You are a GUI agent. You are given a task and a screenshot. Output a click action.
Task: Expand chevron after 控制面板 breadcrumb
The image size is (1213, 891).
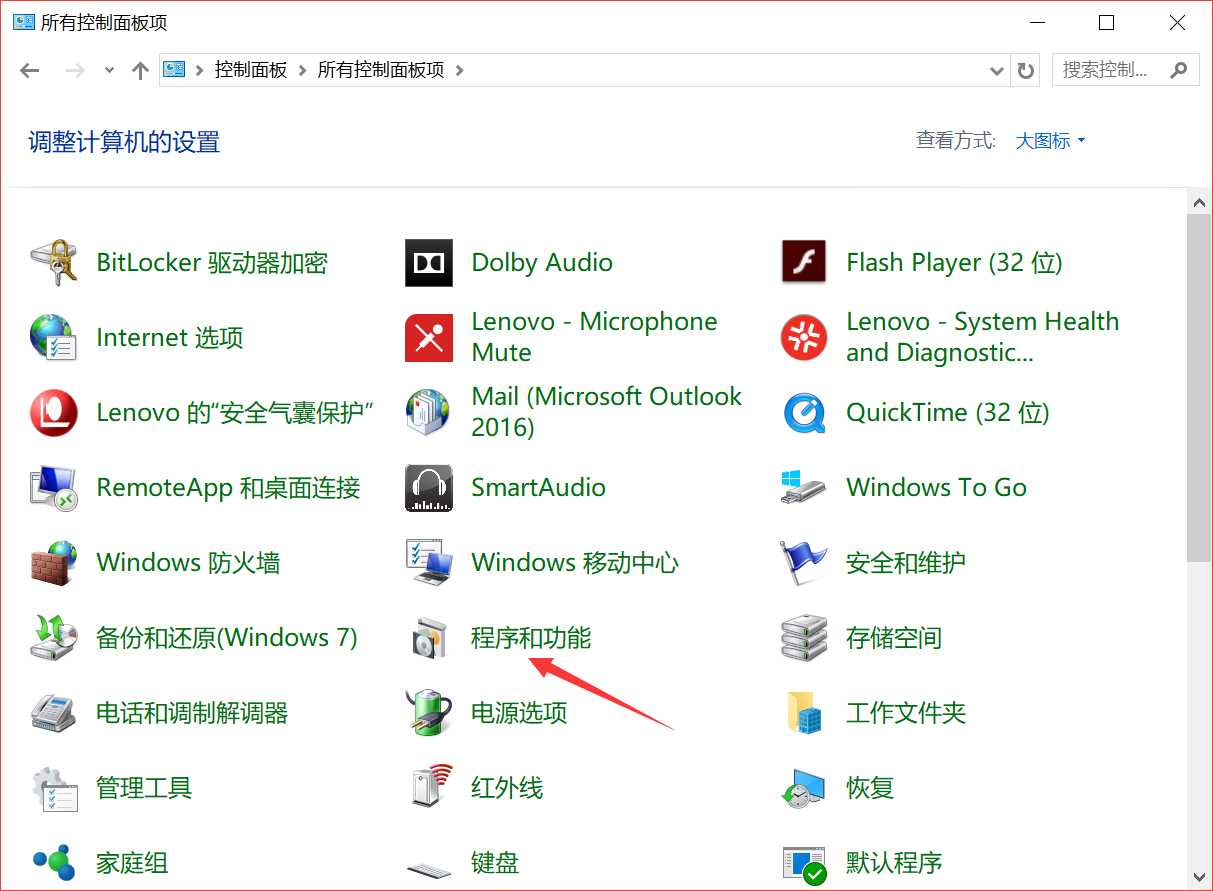[x=302, y=71]
